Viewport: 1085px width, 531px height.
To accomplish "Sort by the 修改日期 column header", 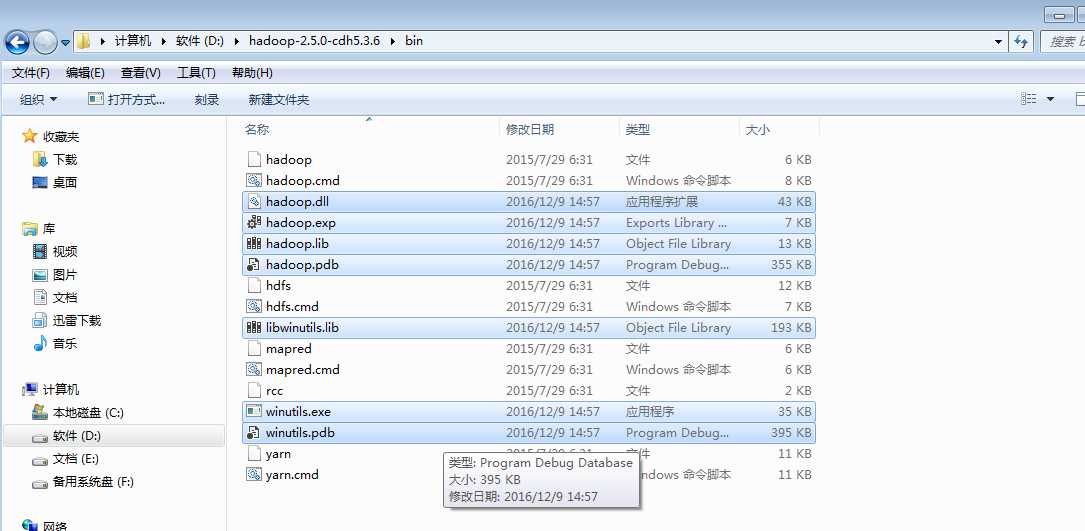I will pyautogui.click(x=559, y=129).
